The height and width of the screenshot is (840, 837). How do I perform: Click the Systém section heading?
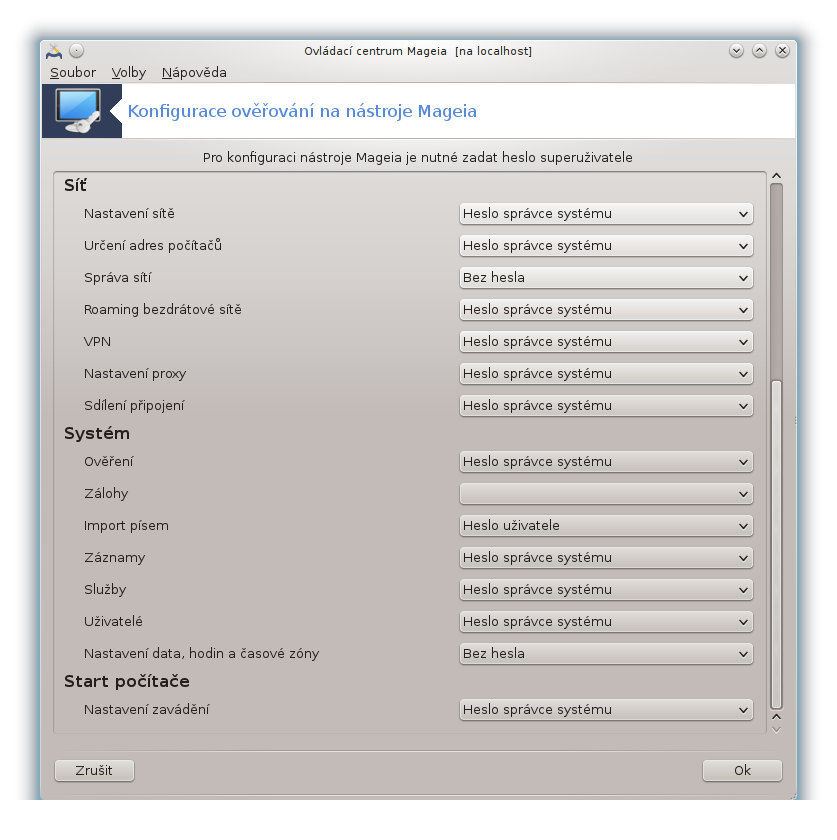[97, 433]
